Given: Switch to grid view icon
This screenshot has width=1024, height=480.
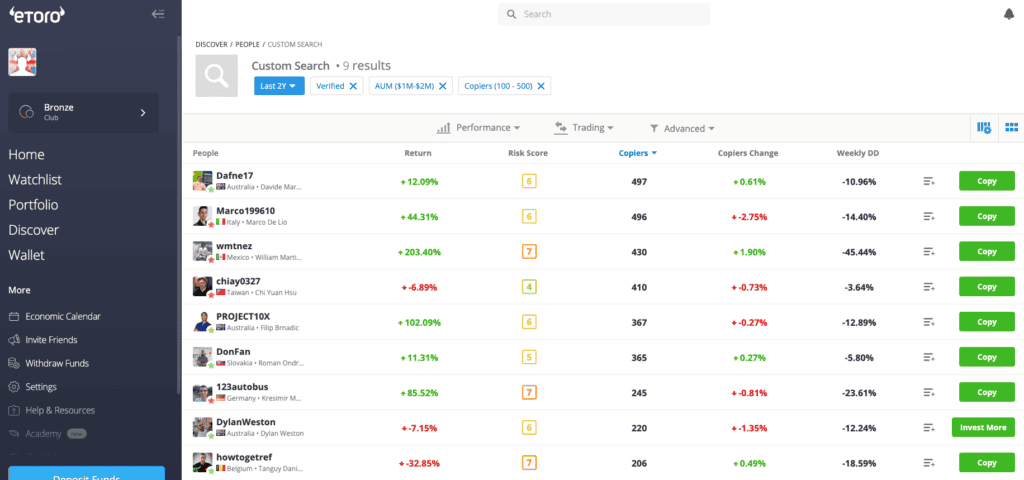Looking at the screenshot, I should [x=1011, y=128].
